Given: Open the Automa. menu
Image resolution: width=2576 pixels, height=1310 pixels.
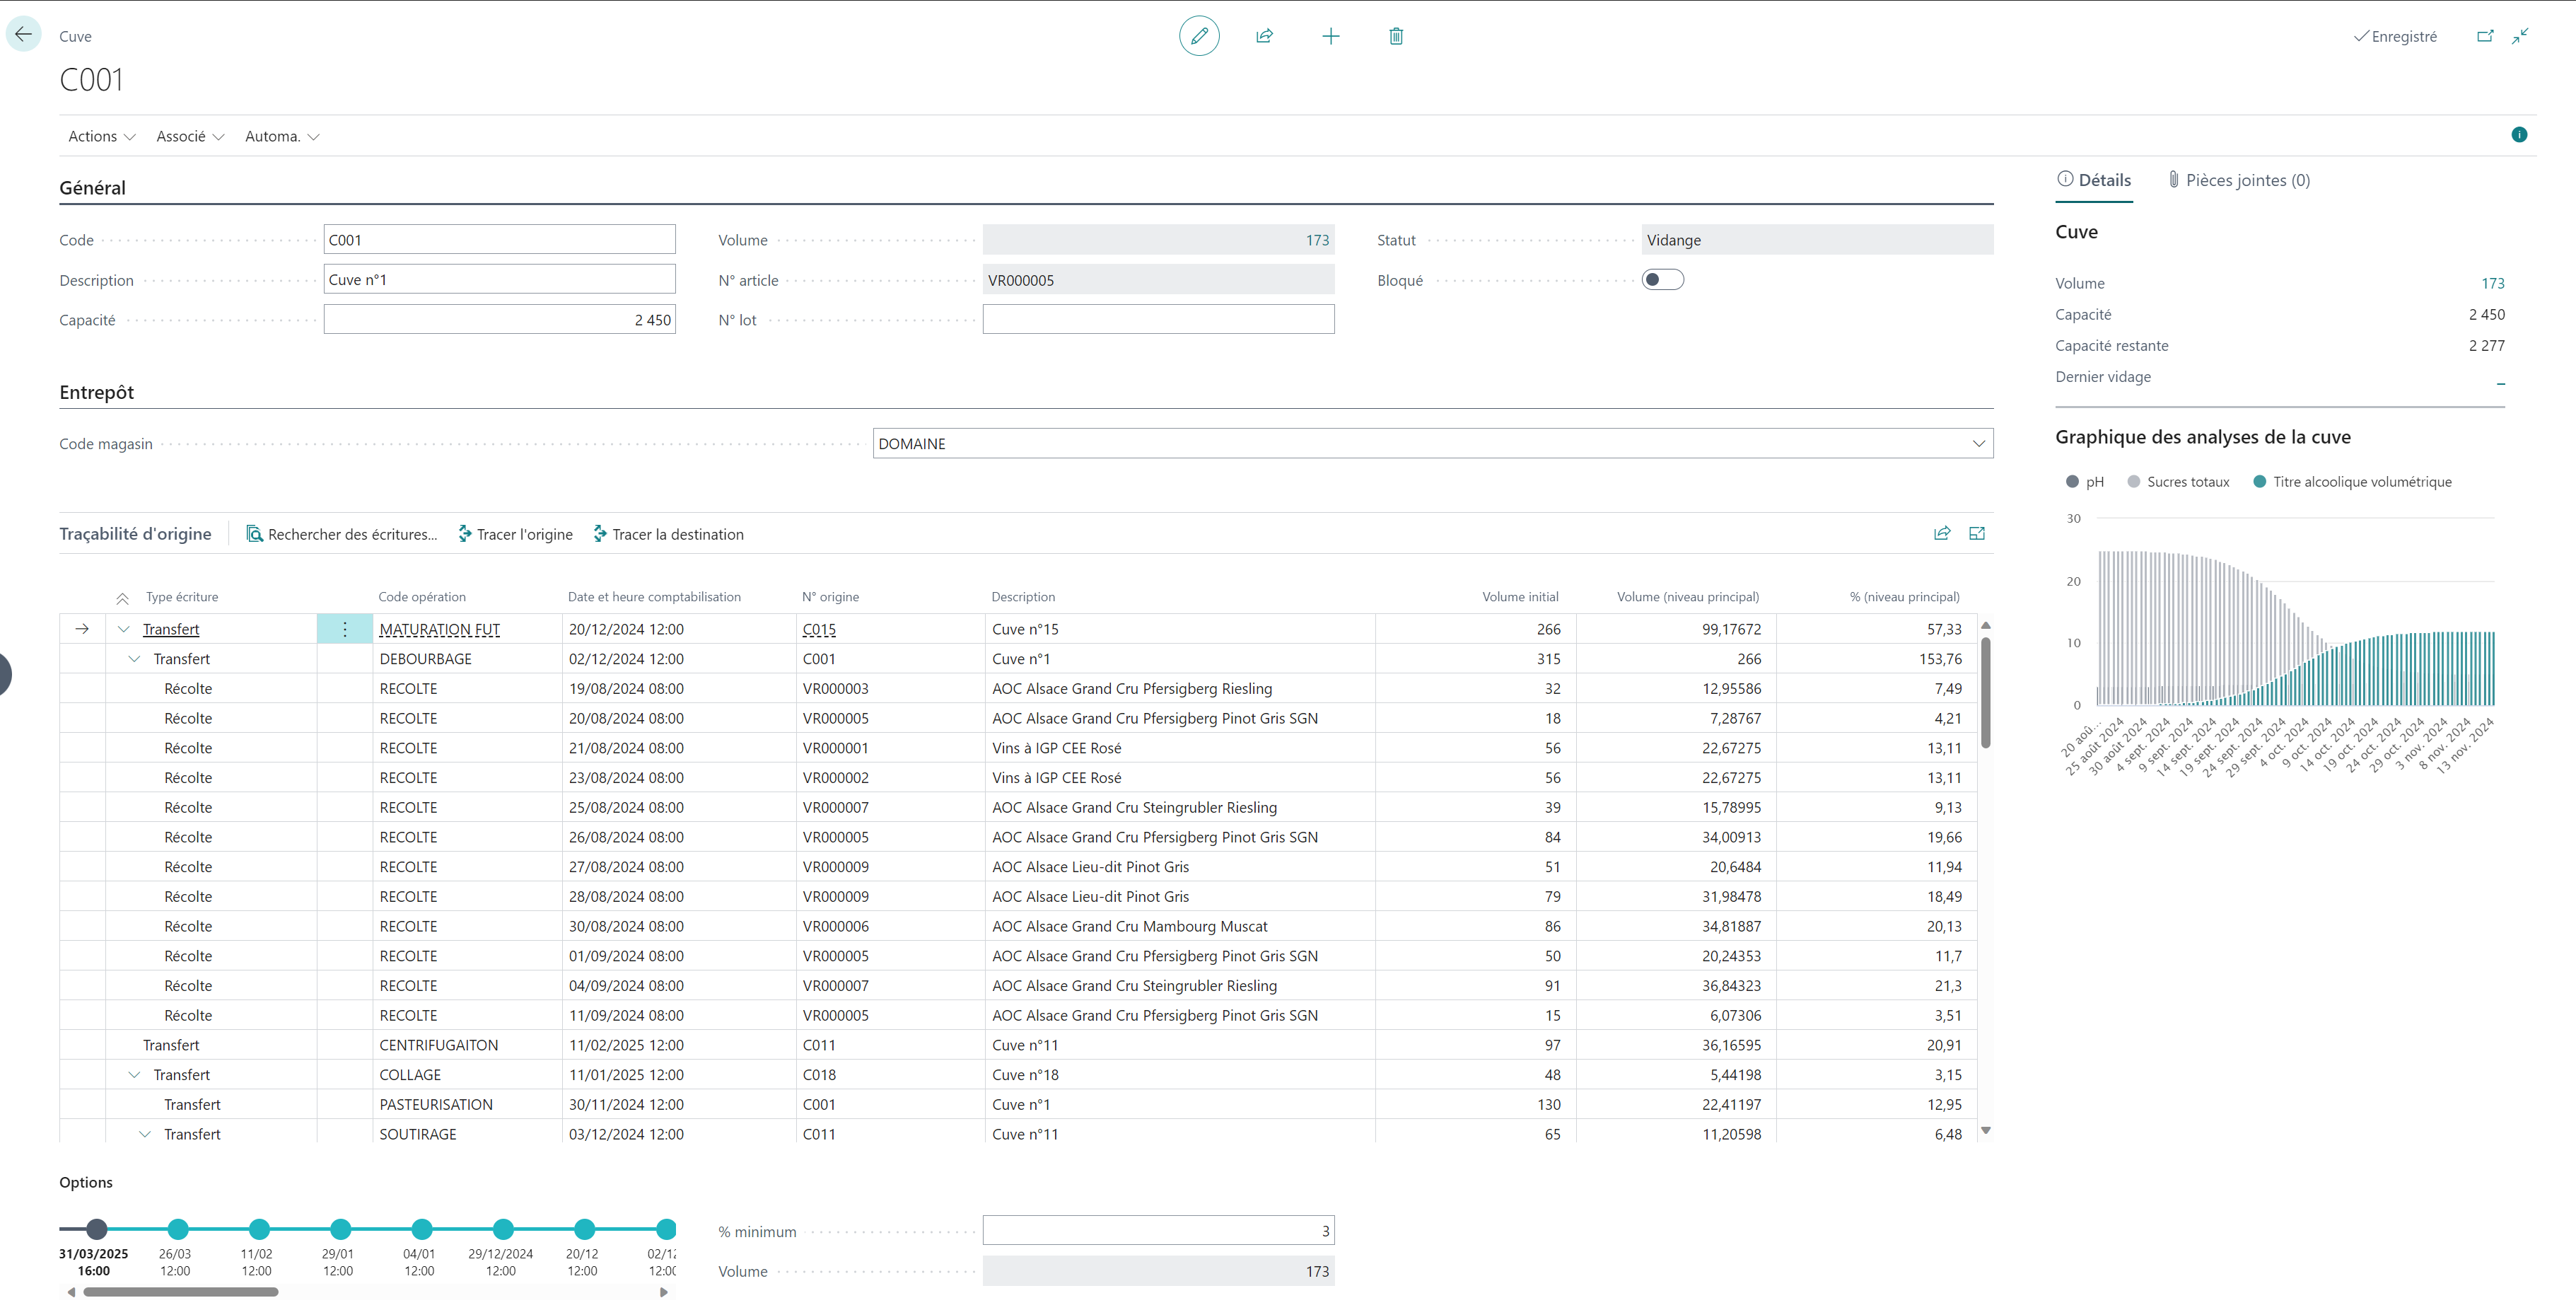Looking at the screenshot, I should coord(282,136).
